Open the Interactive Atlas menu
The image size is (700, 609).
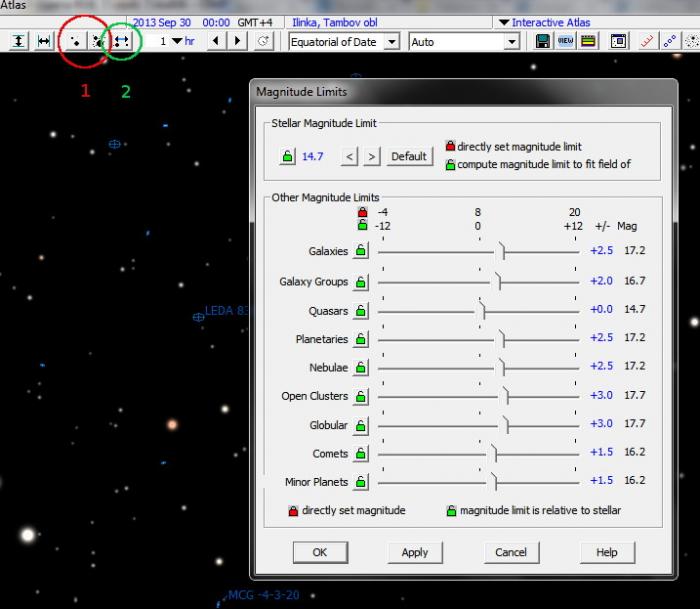545,22
